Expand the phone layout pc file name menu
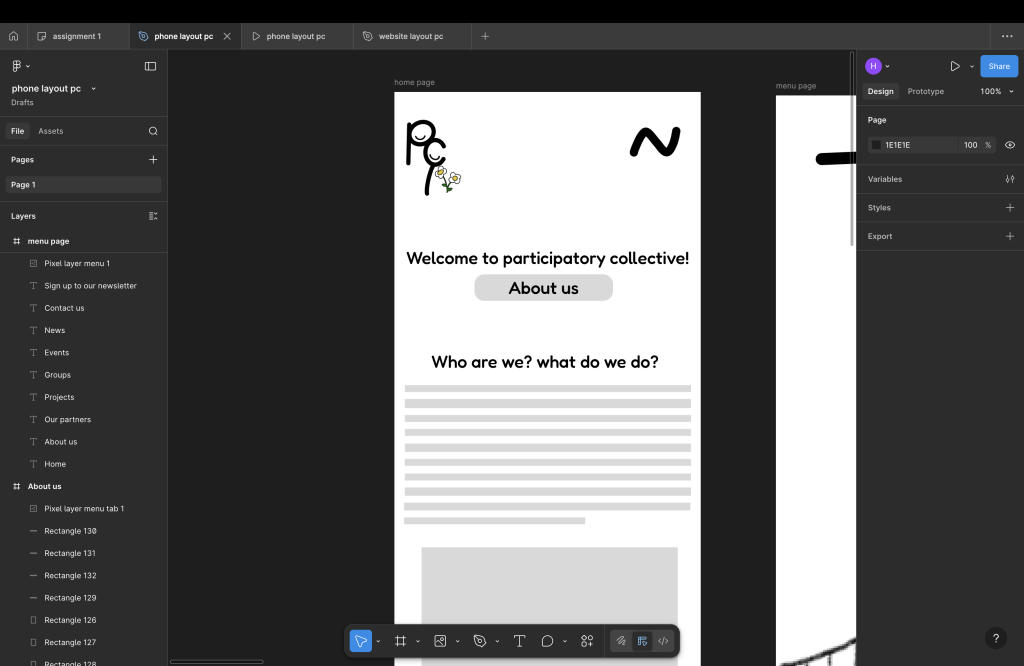Viewport: 1024px width, 666px height. [x=94, y=89]
